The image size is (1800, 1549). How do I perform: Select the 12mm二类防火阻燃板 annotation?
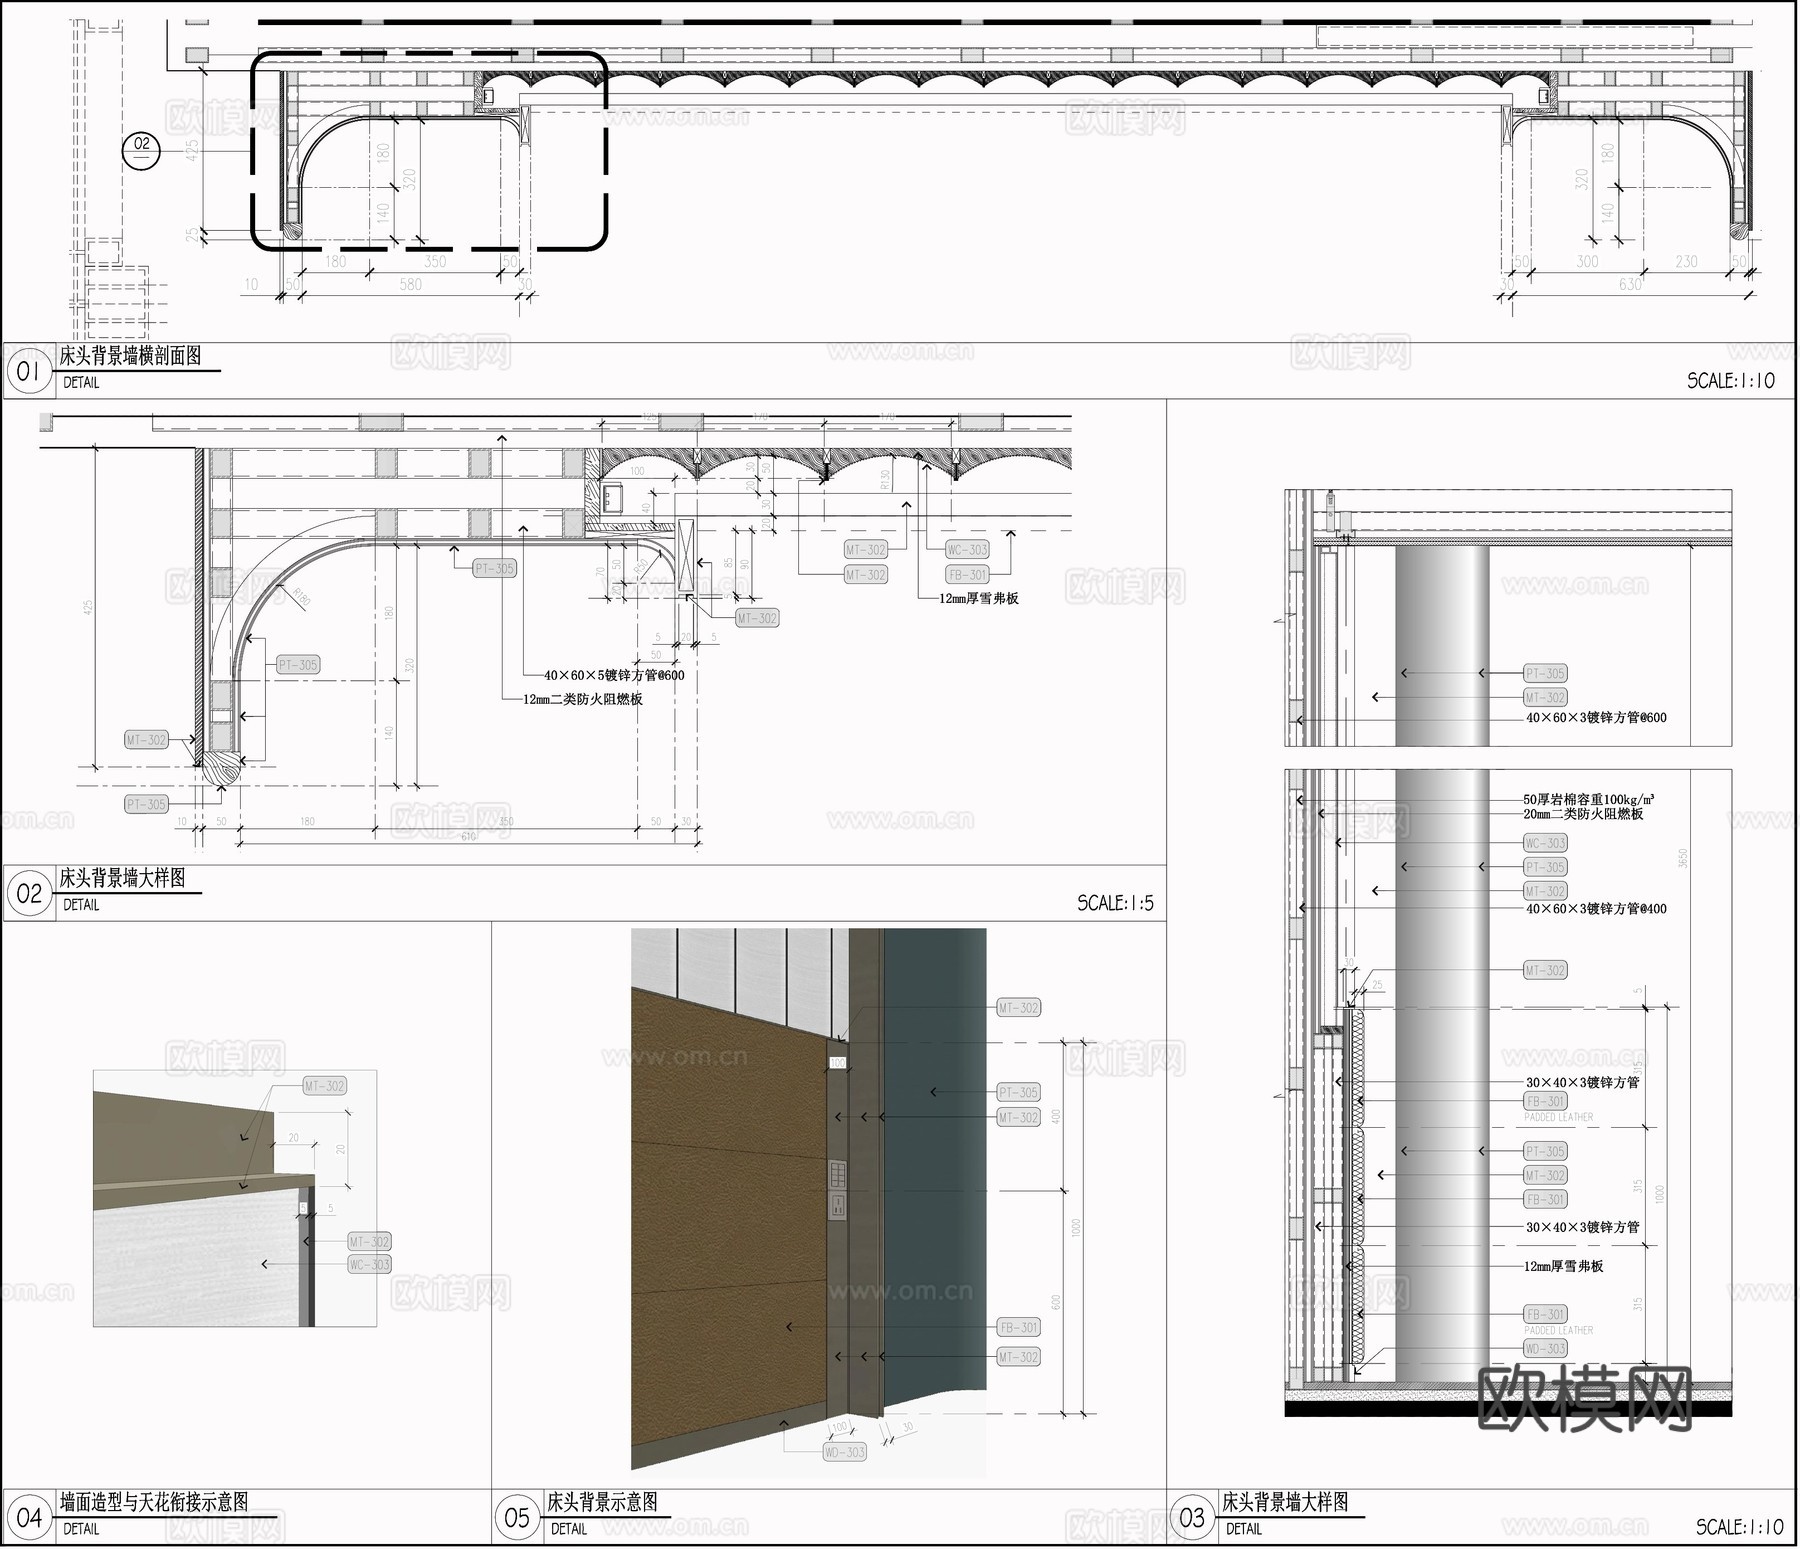(582, 699)
